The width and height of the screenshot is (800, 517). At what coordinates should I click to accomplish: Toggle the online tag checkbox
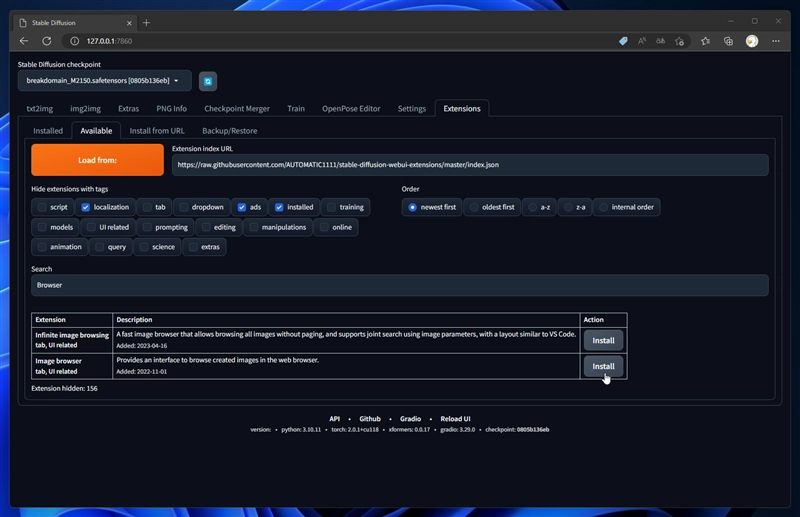324,227
